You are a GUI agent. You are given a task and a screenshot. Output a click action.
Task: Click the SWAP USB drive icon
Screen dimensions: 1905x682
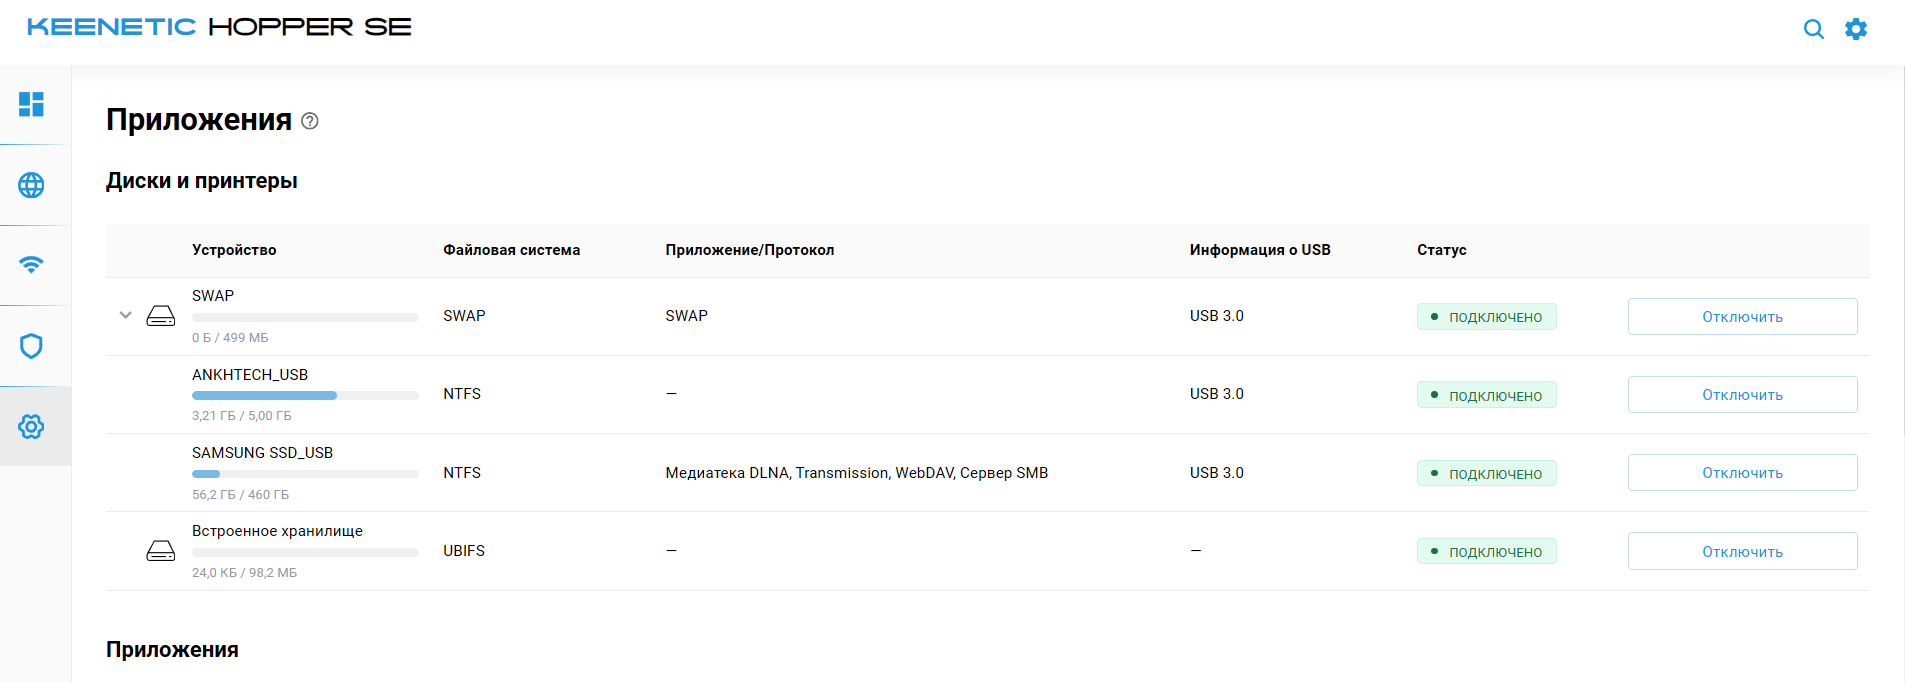(x=161, y=316)
